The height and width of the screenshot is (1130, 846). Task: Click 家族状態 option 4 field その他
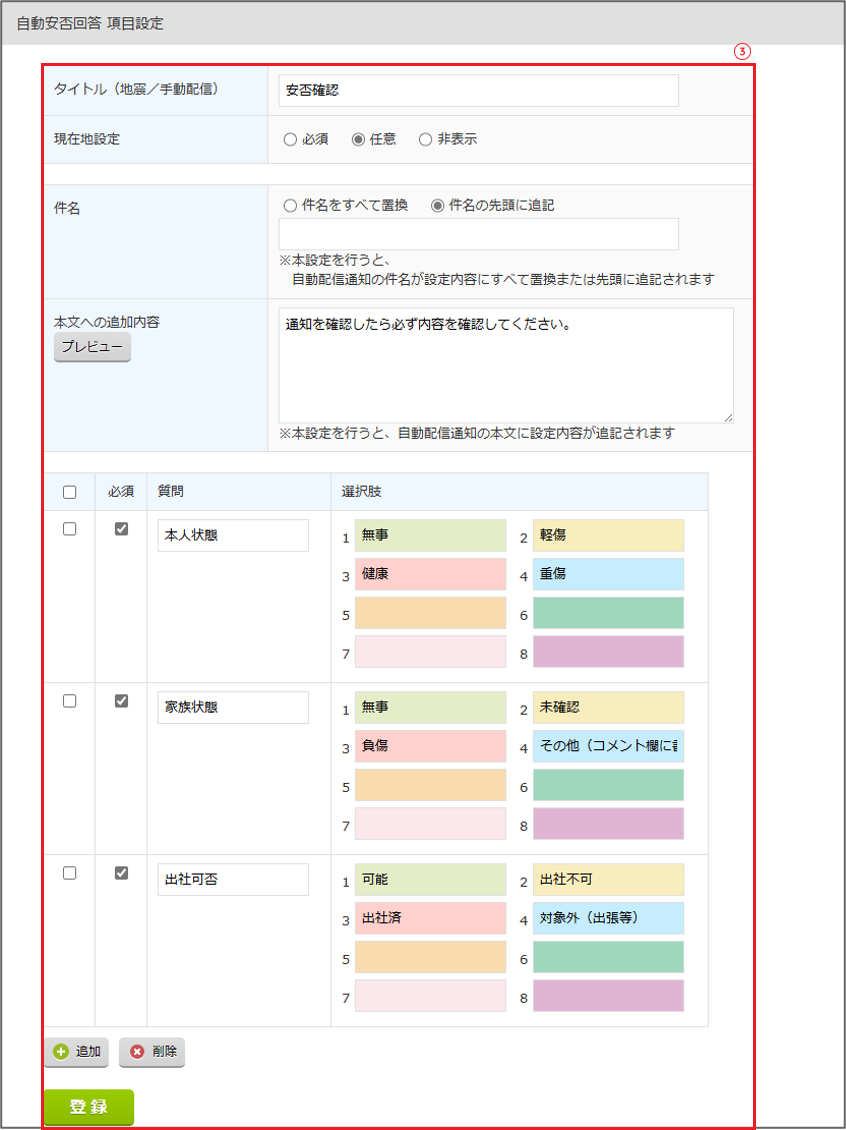(609, 747)
